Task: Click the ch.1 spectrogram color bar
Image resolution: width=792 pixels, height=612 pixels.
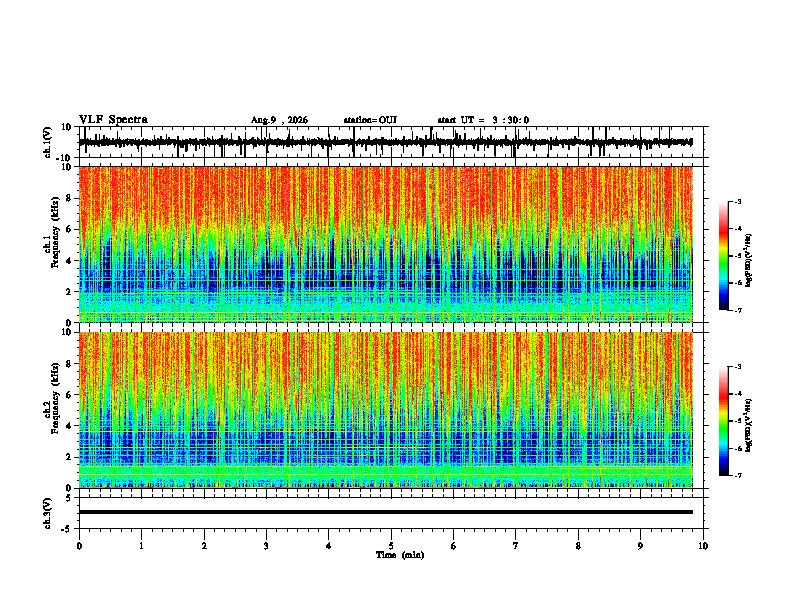Action: pos(724,256)
